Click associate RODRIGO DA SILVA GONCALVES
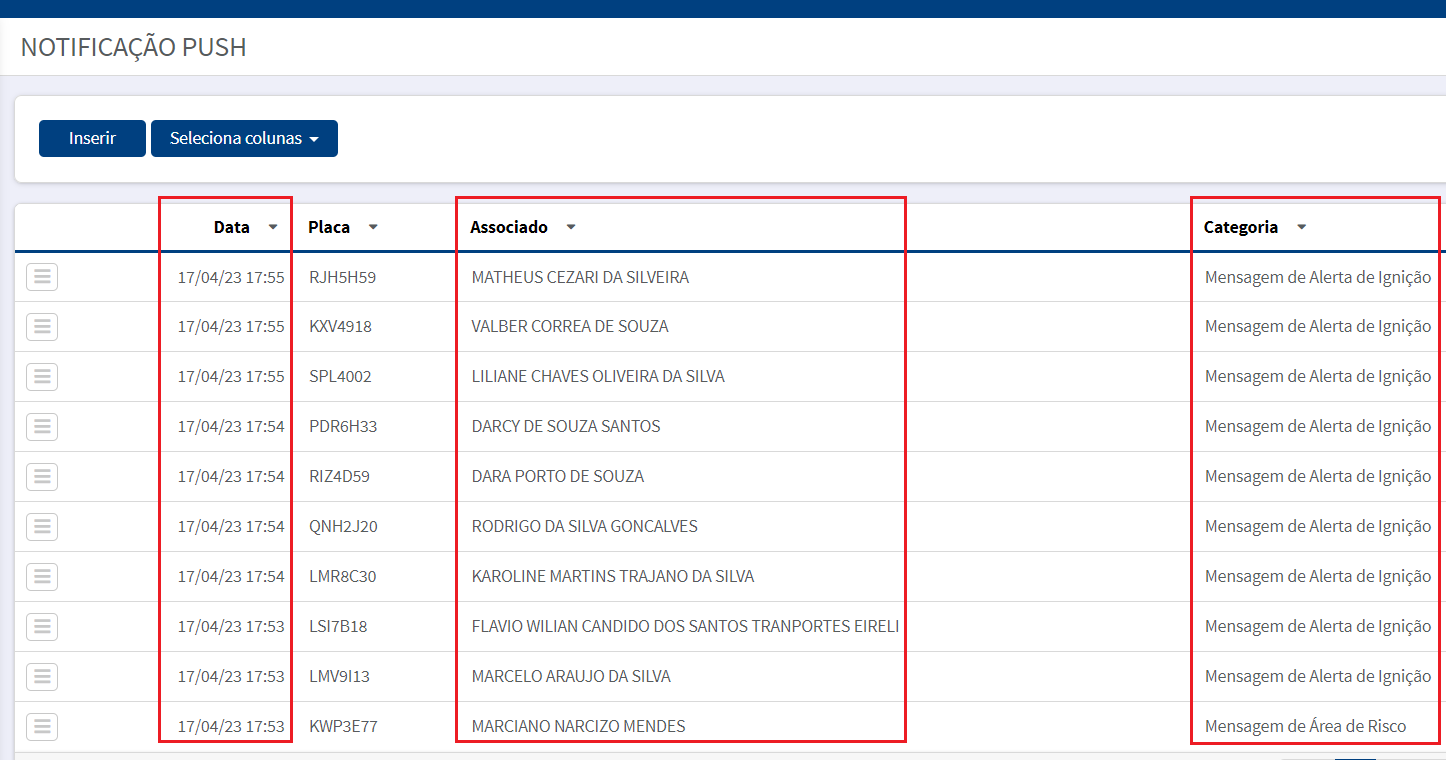Image resolution: width=1446 pixels, height=760 pixels. [585, 527]
